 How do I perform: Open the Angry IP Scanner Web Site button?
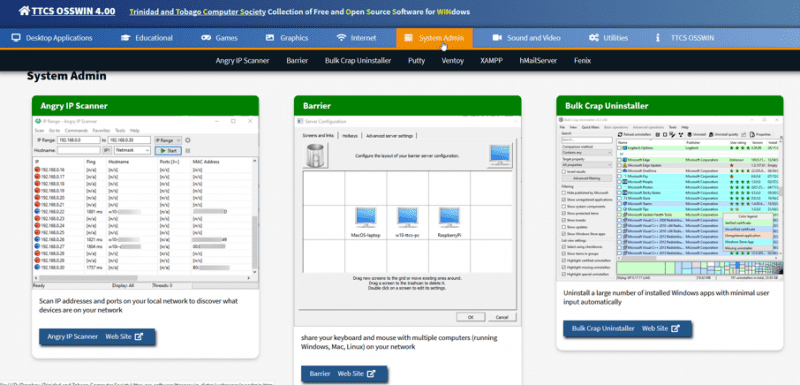(x=97, y=337)
